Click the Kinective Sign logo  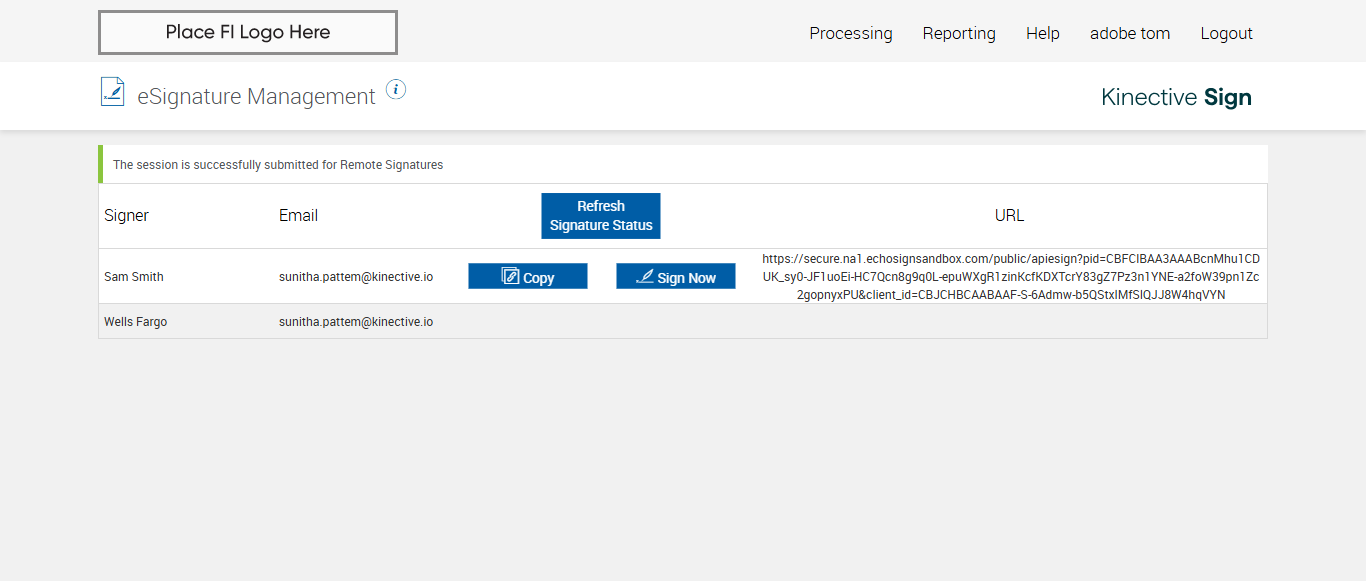coord(1176,97)
